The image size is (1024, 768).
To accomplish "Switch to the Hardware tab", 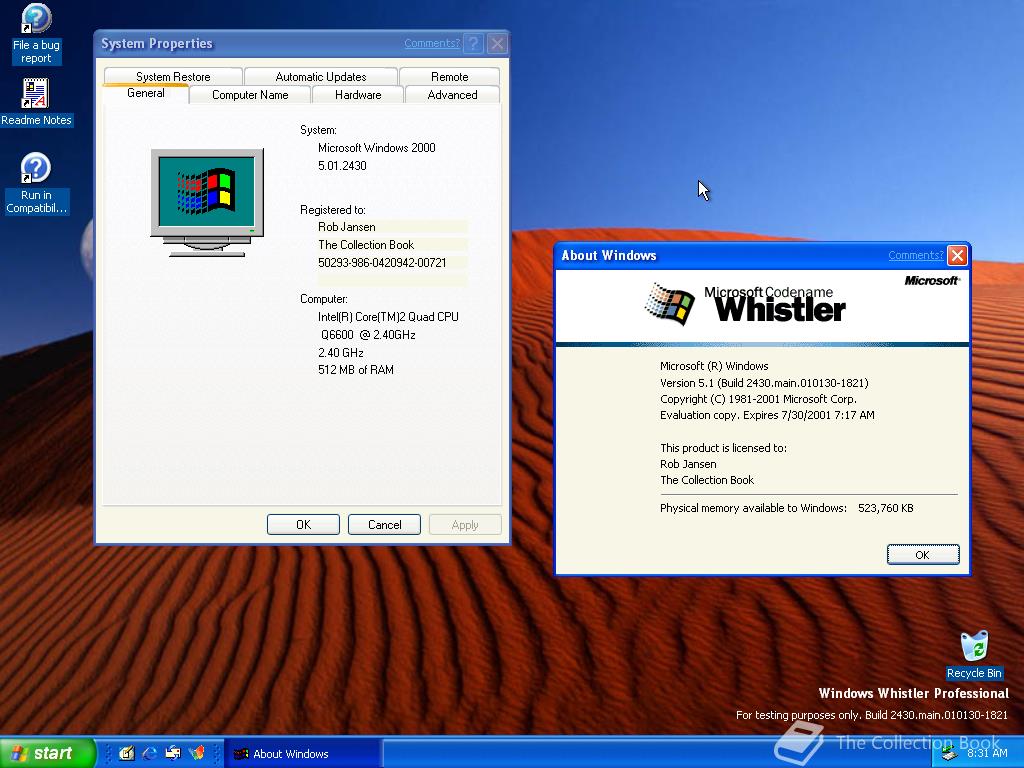I will tap(358, 95).
